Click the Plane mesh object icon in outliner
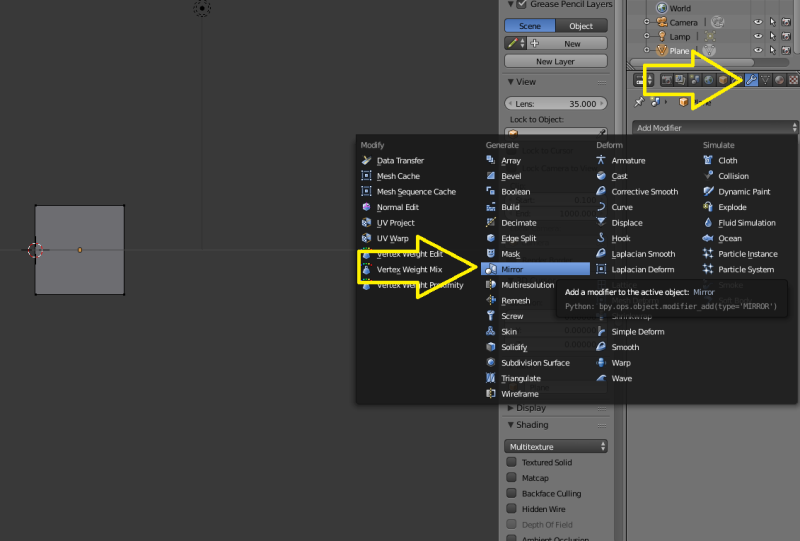The image size is (800, 541). point(662,50)
